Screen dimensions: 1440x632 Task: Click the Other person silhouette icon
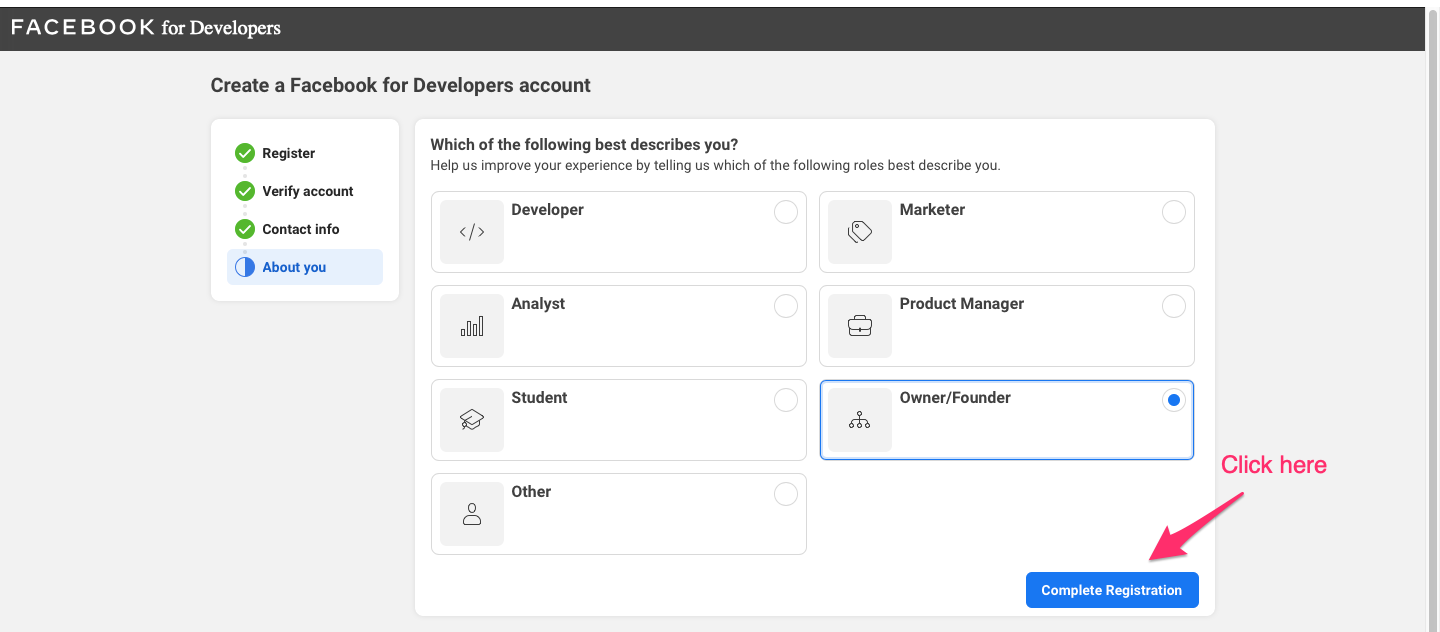point(472,514)
